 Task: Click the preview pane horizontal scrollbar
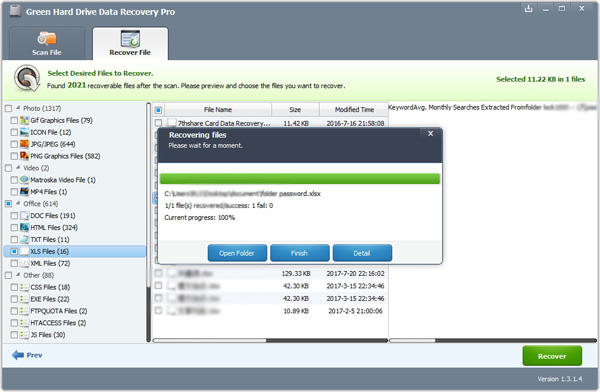[x=493, y=340]
